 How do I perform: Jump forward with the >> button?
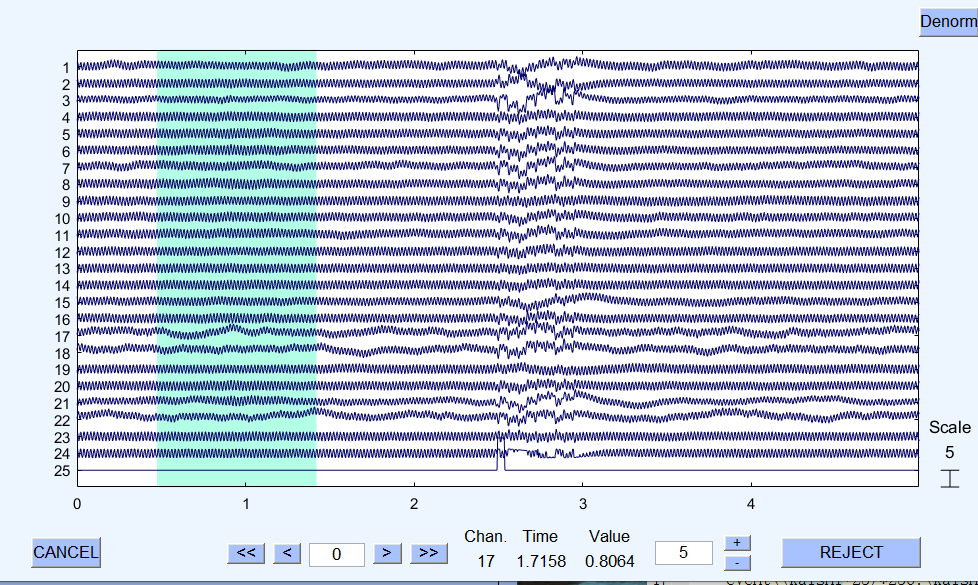coord(428,553)
